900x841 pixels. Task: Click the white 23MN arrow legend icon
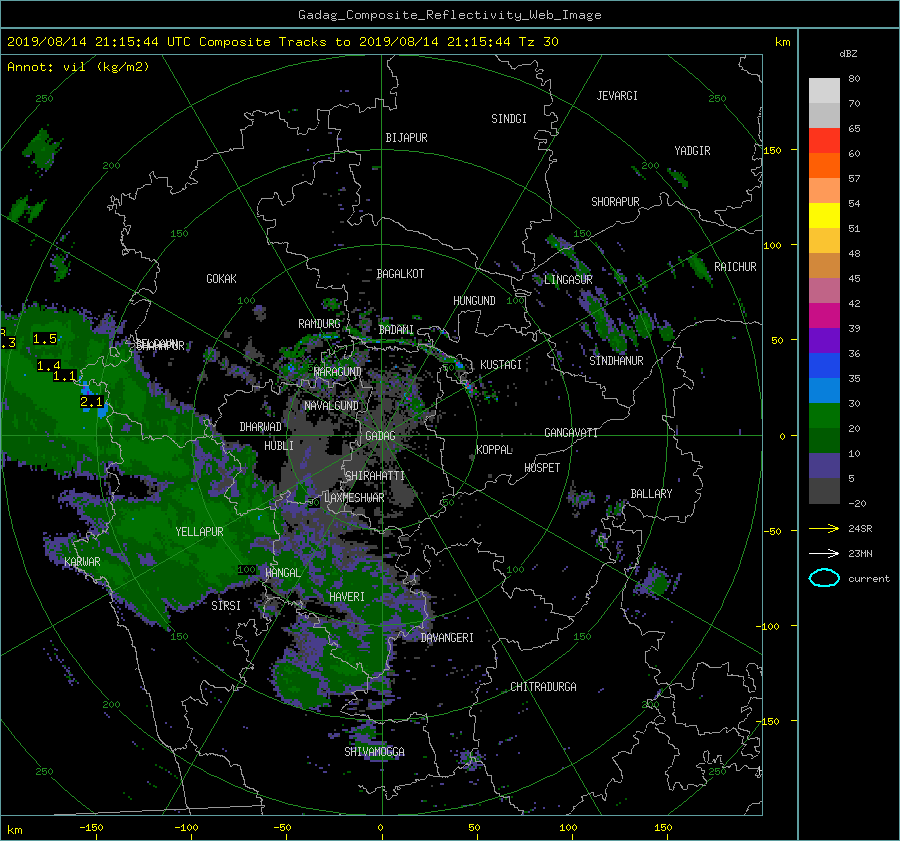(x=824, y=553)
